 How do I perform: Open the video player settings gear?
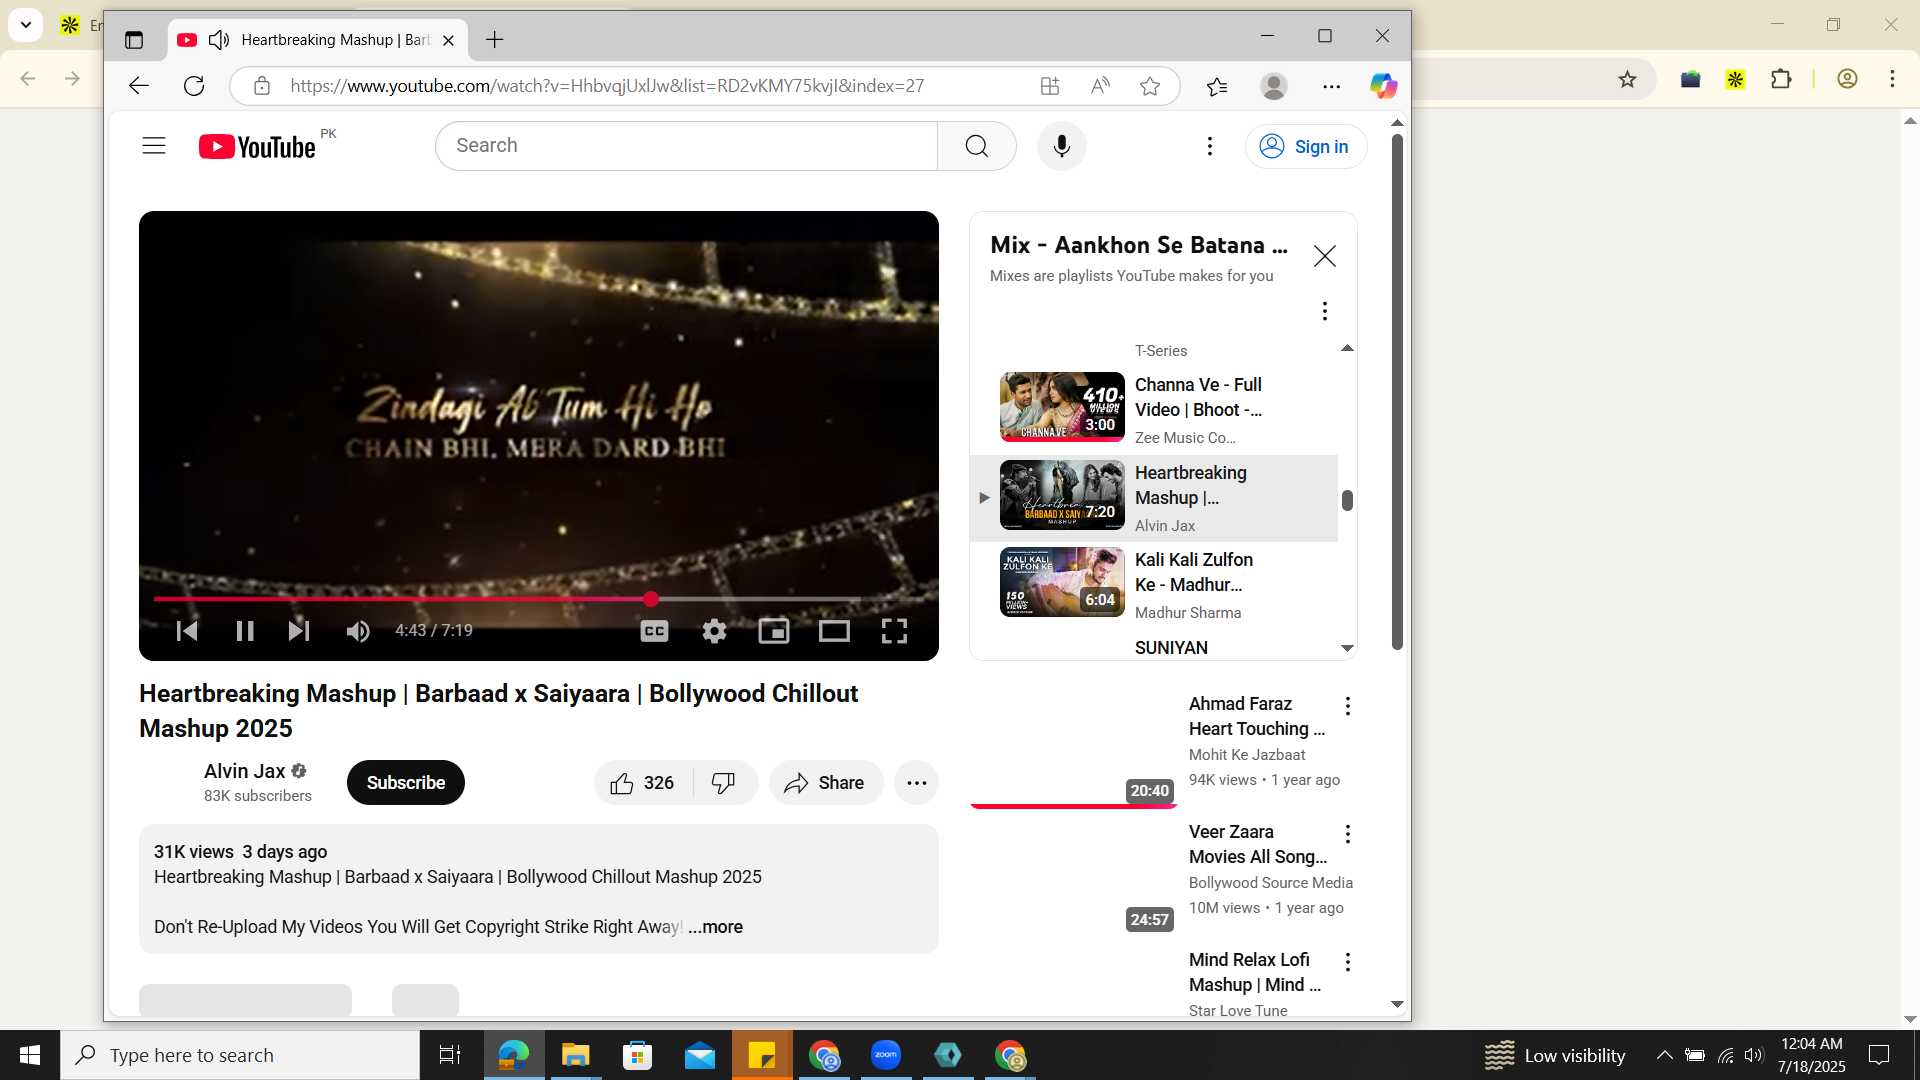714,631
